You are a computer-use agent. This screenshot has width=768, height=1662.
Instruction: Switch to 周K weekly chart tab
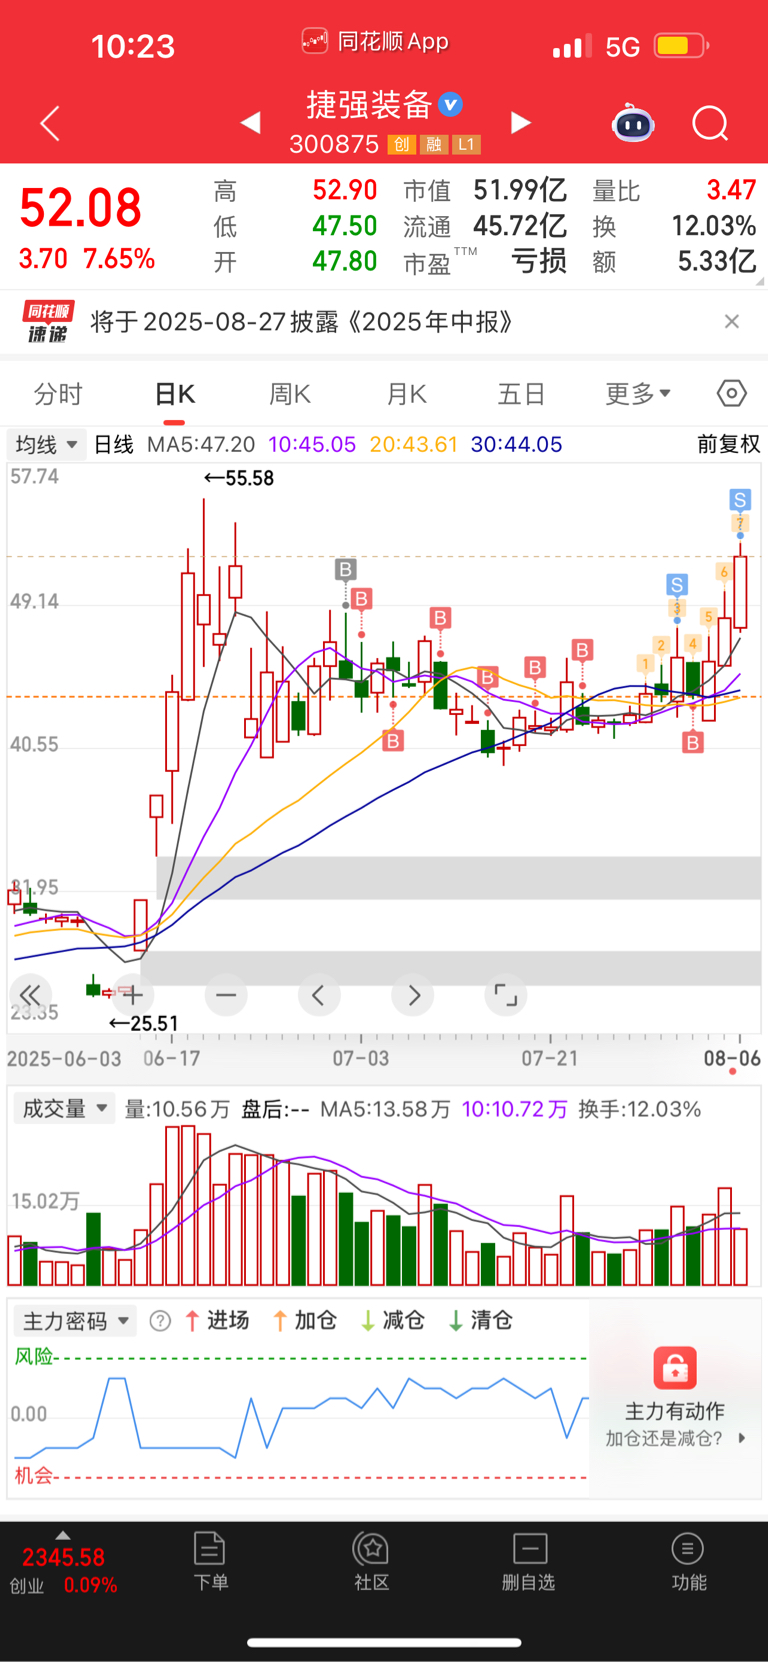coord(290,394)
